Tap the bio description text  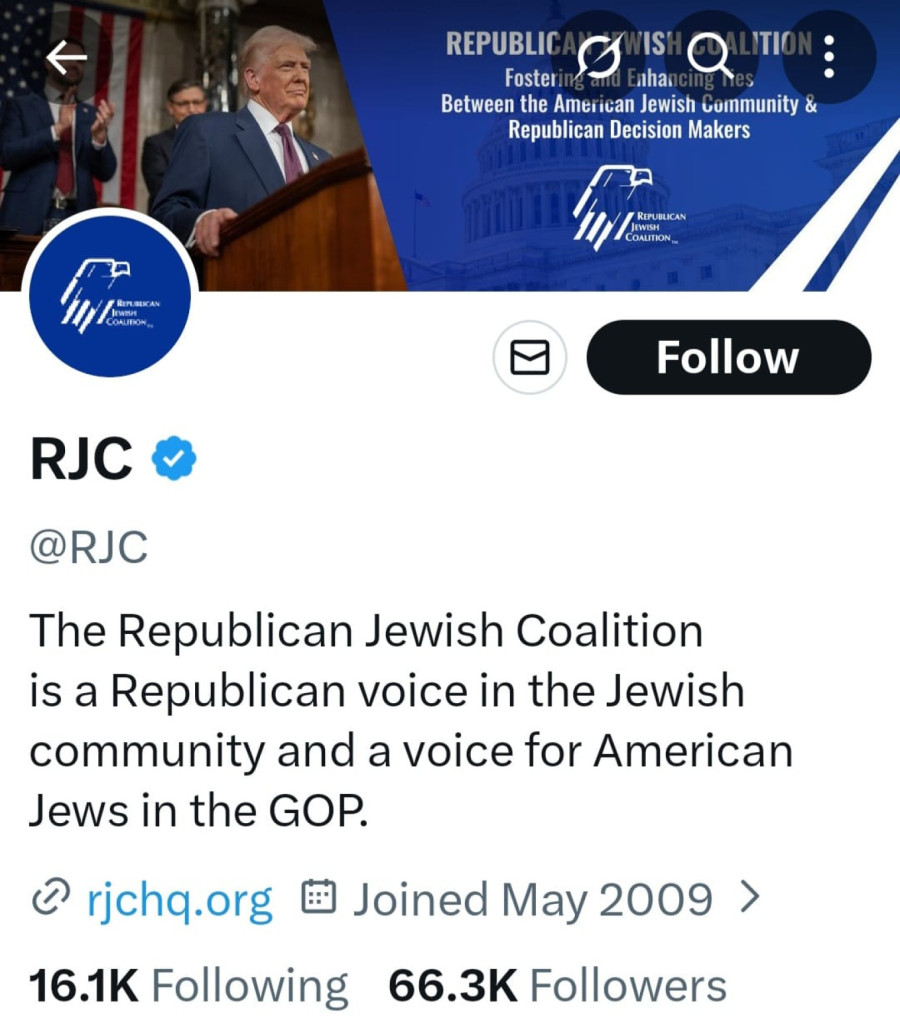coord(400,720)
